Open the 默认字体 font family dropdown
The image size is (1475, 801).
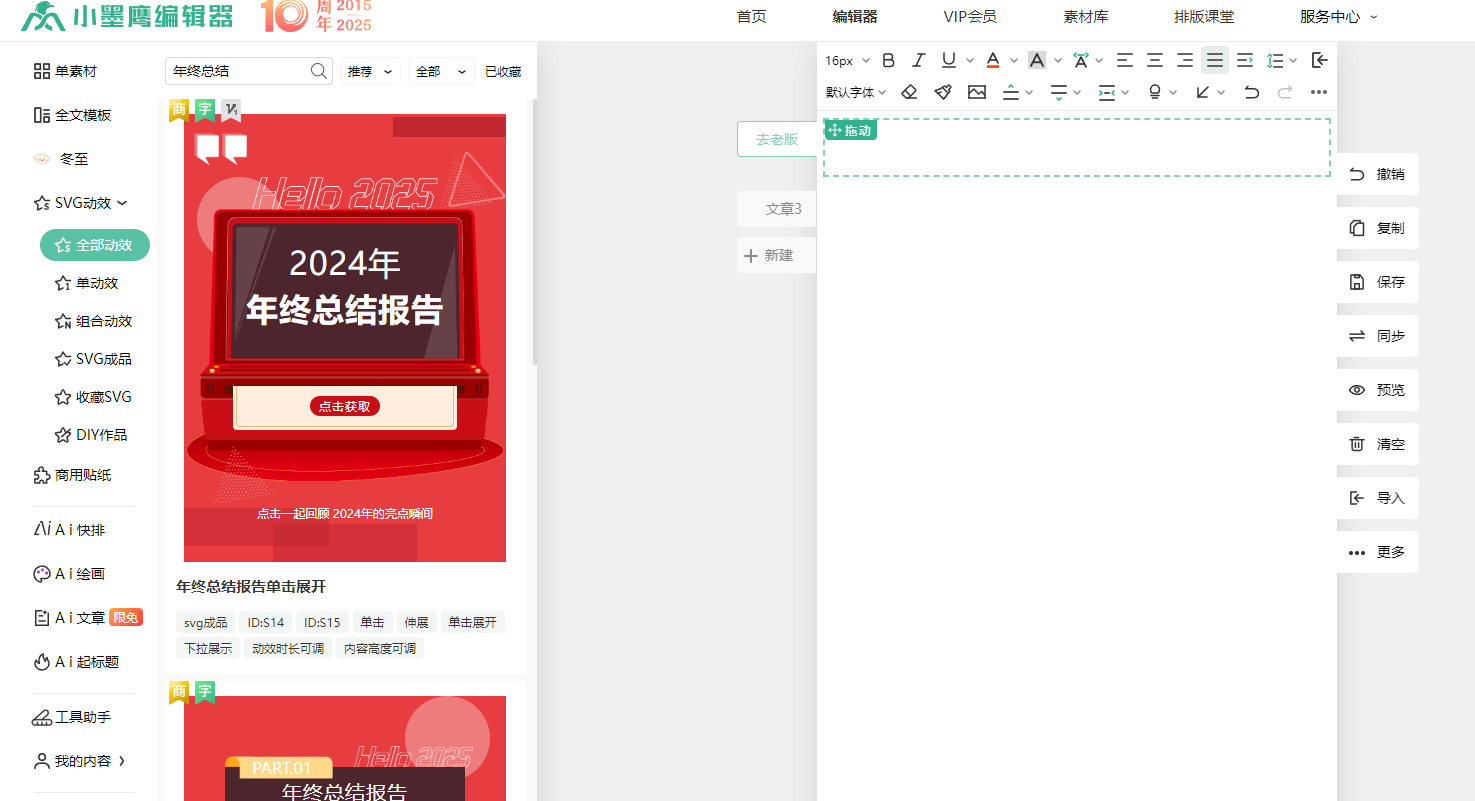point(856,92)
